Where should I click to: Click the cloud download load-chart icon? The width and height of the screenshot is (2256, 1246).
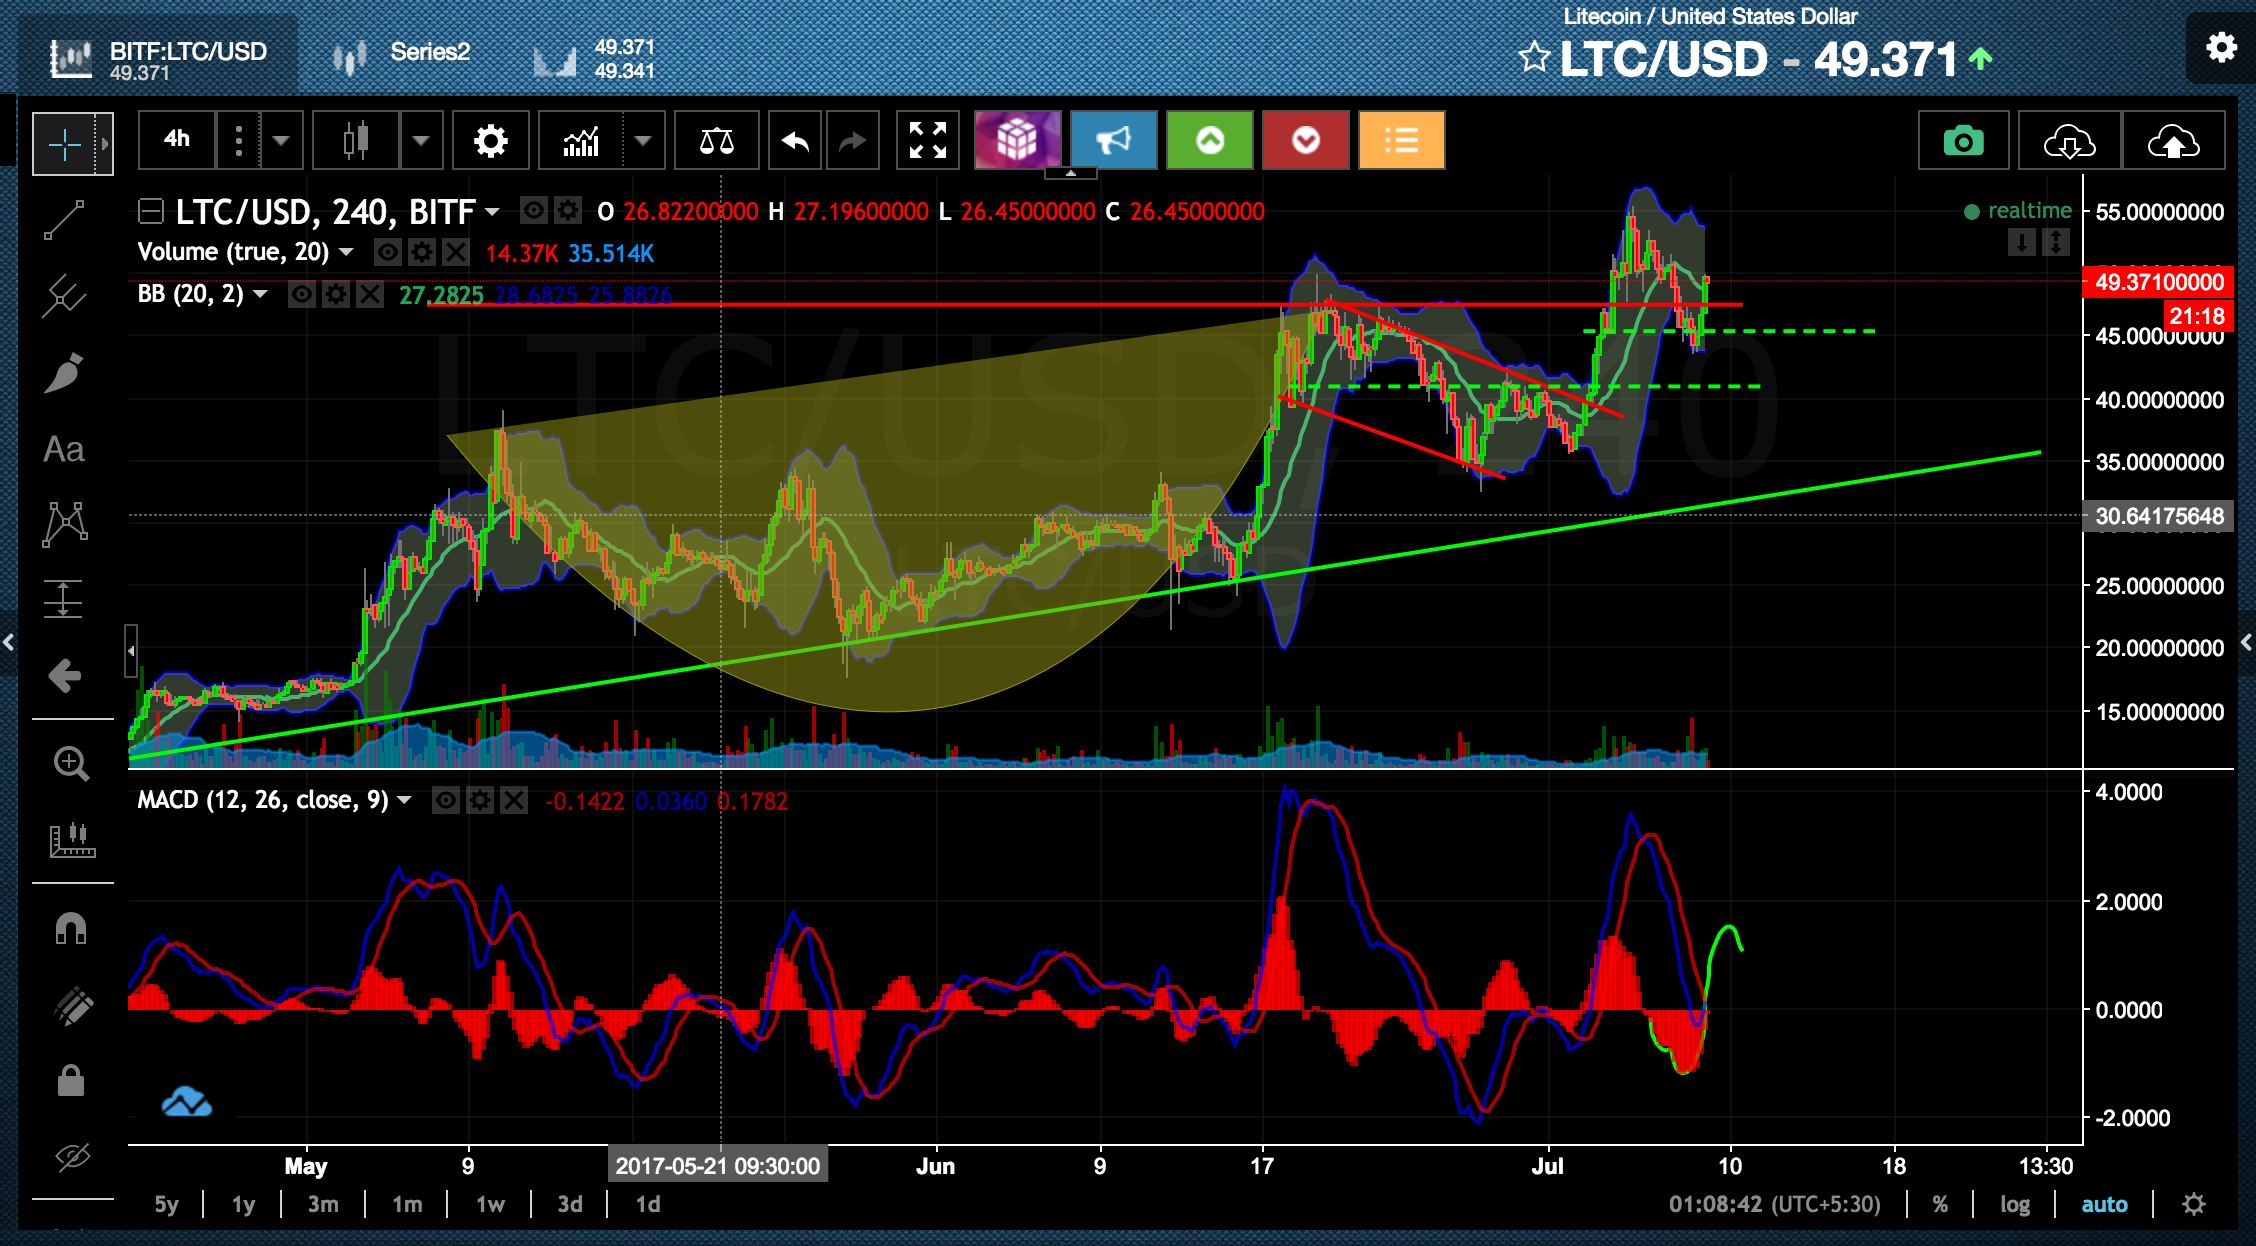pos(2070,141)
